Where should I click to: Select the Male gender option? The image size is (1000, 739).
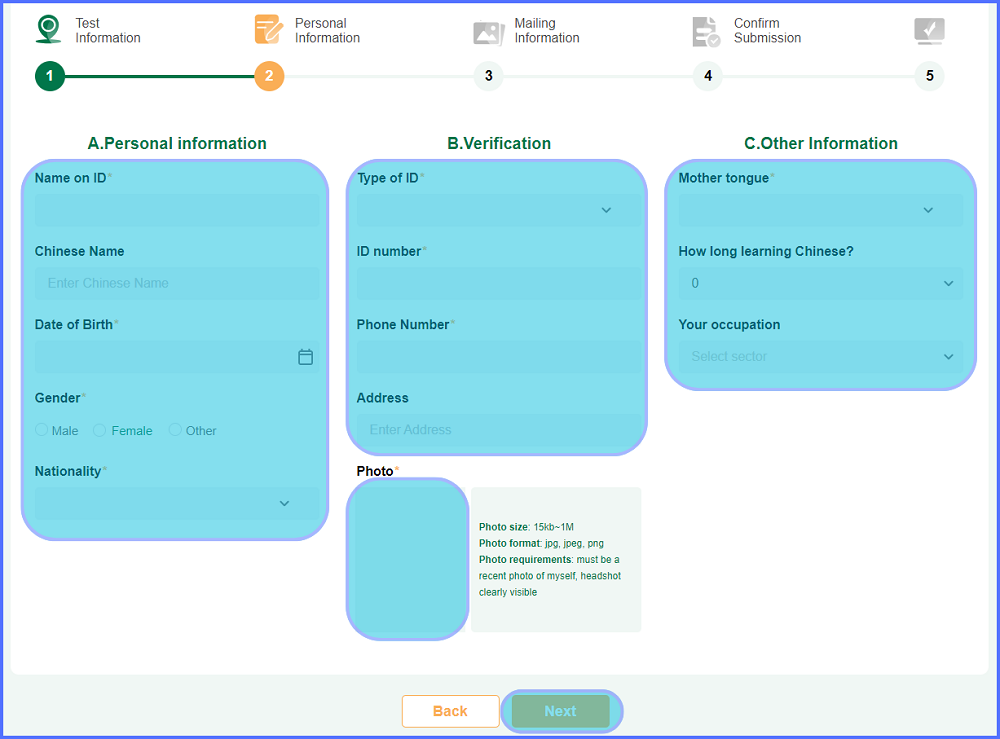click(42, 430)
